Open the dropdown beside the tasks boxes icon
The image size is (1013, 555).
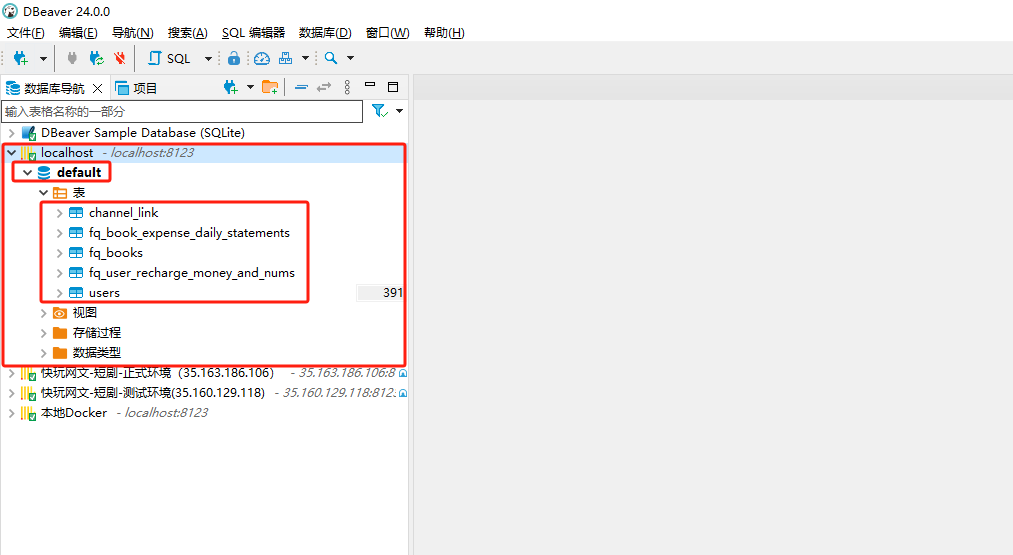tap(305, 58)
